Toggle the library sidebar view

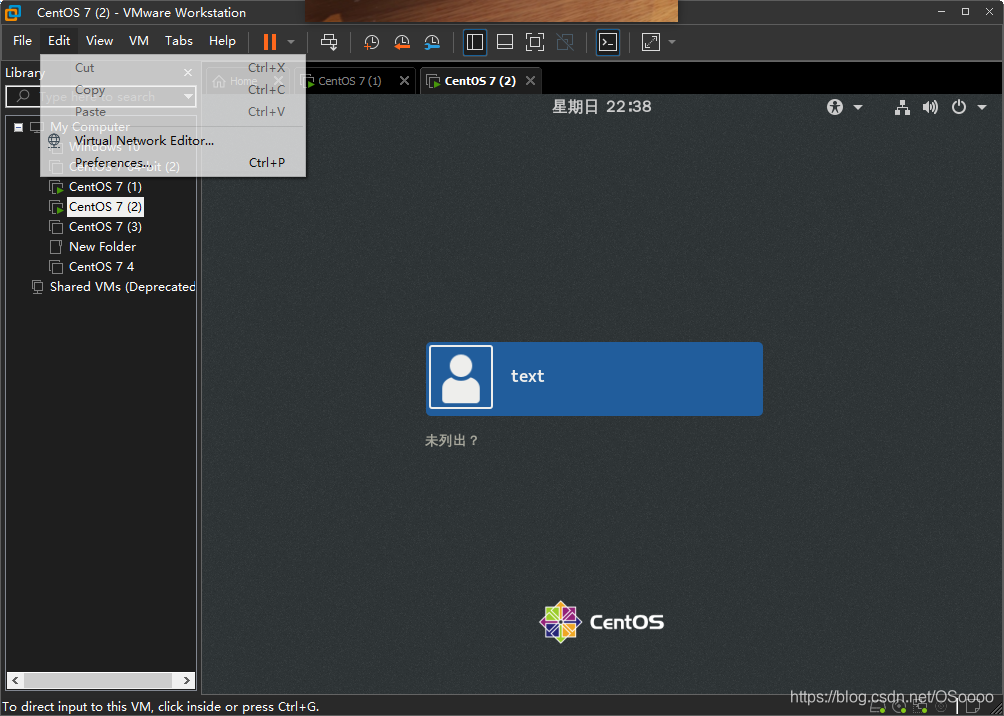(x=475, y=42)
